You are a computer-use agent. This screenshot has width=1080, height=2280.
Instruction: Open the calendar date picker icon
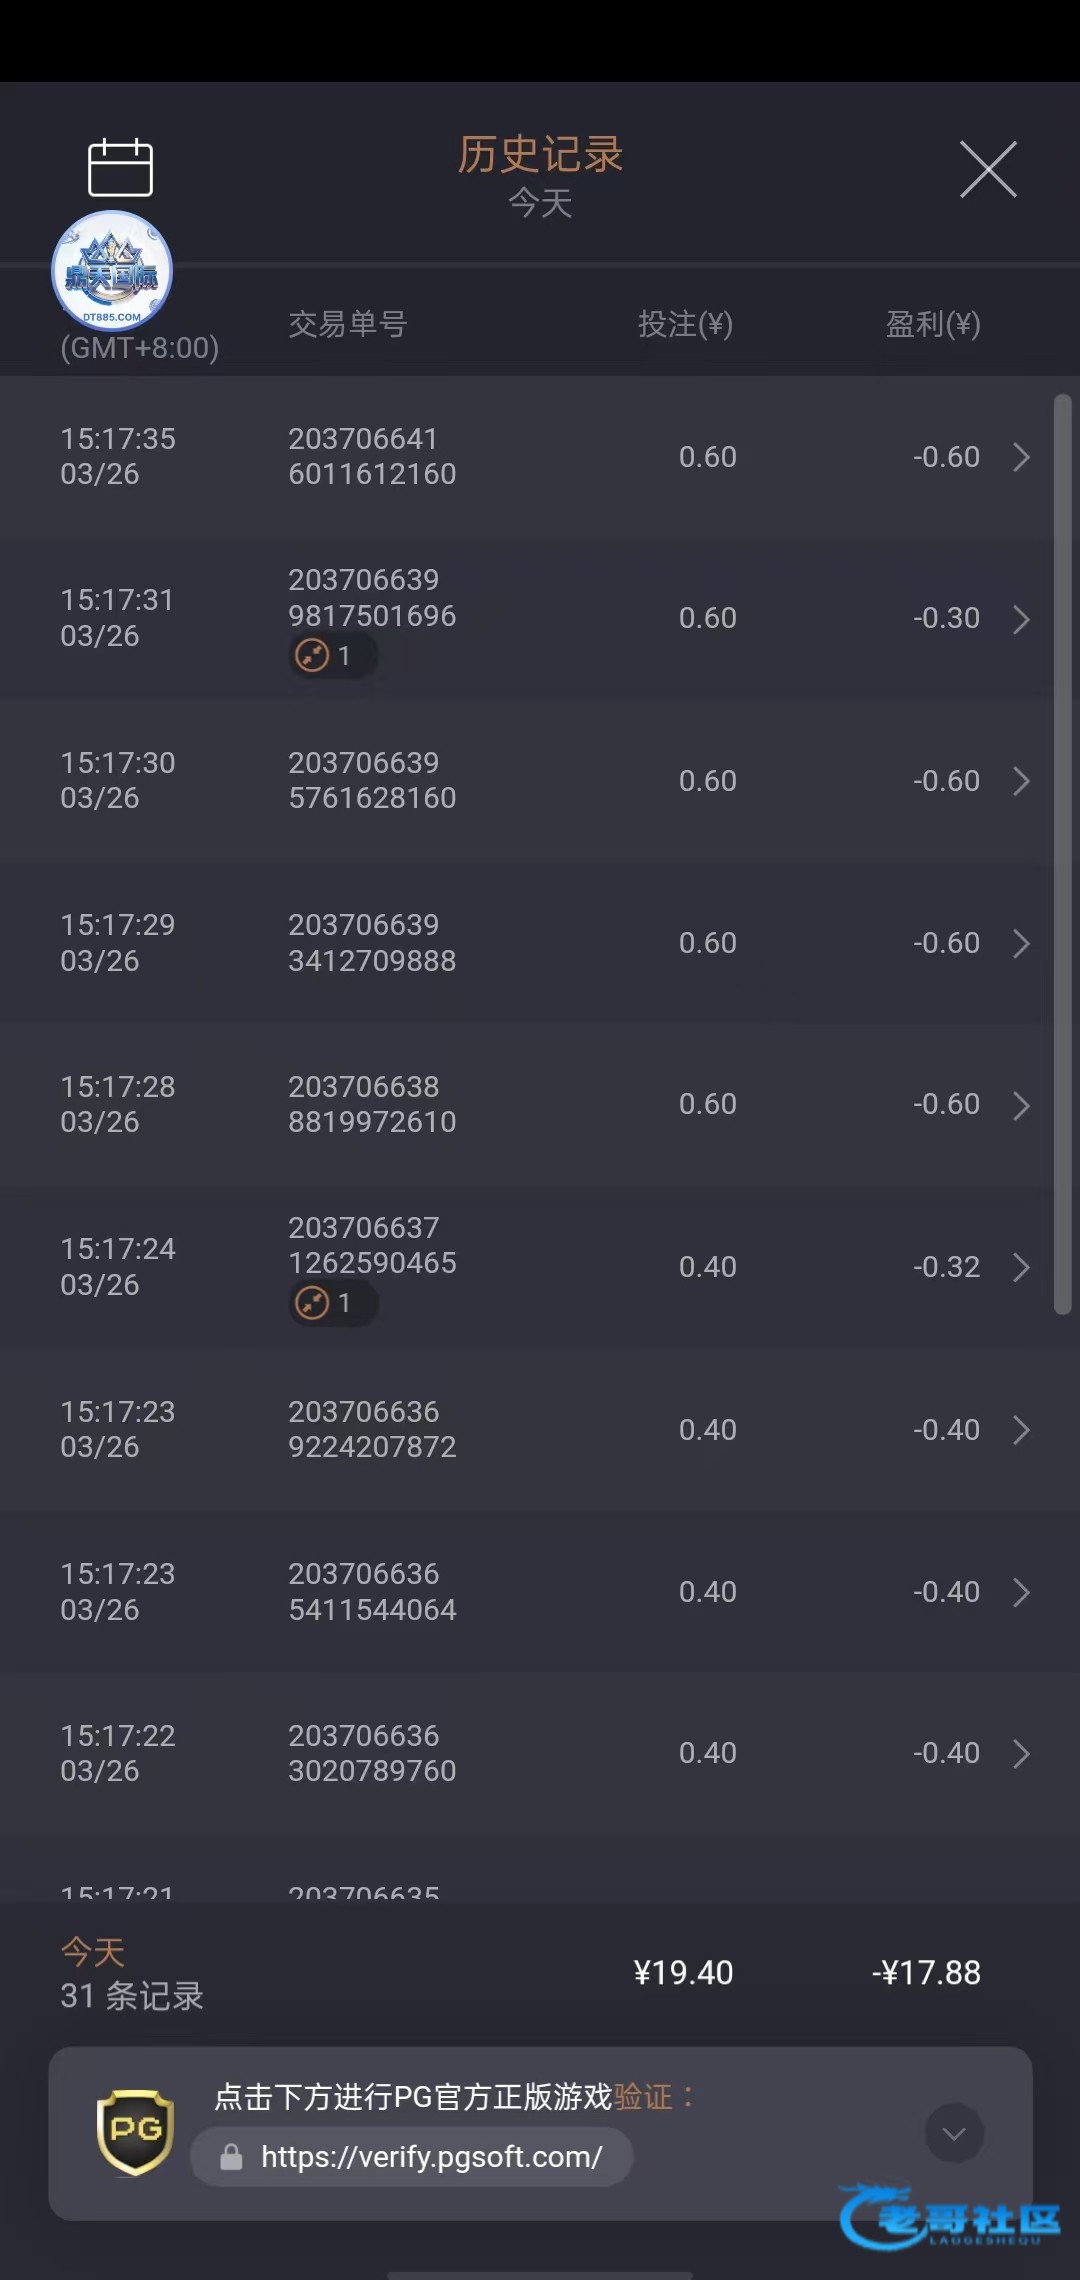120,168
